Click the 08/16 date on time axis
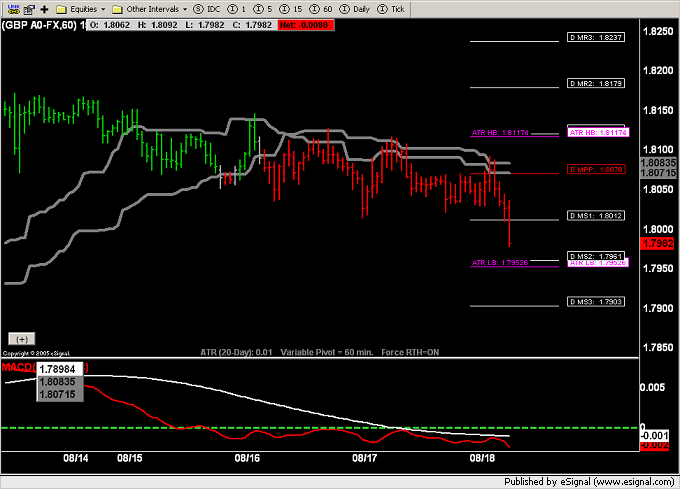The image size is (680, 489). point(247,458)
